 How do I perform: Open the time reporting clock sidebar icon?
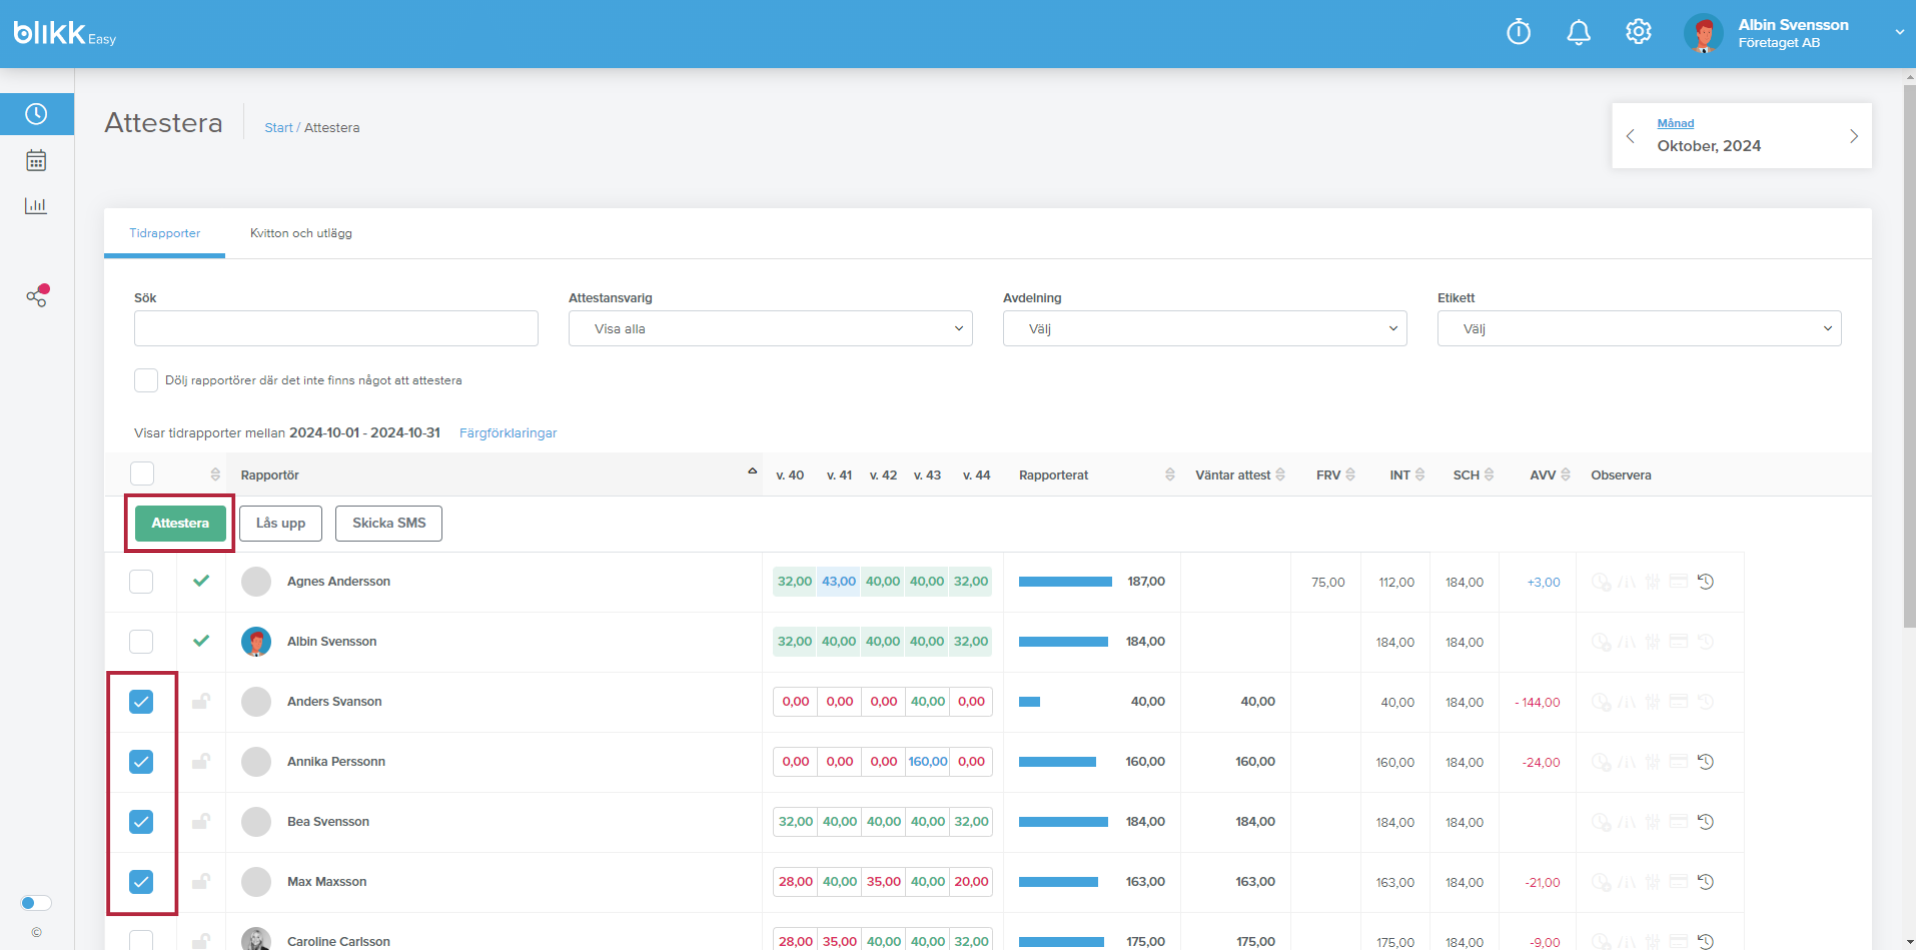[36, 114]
